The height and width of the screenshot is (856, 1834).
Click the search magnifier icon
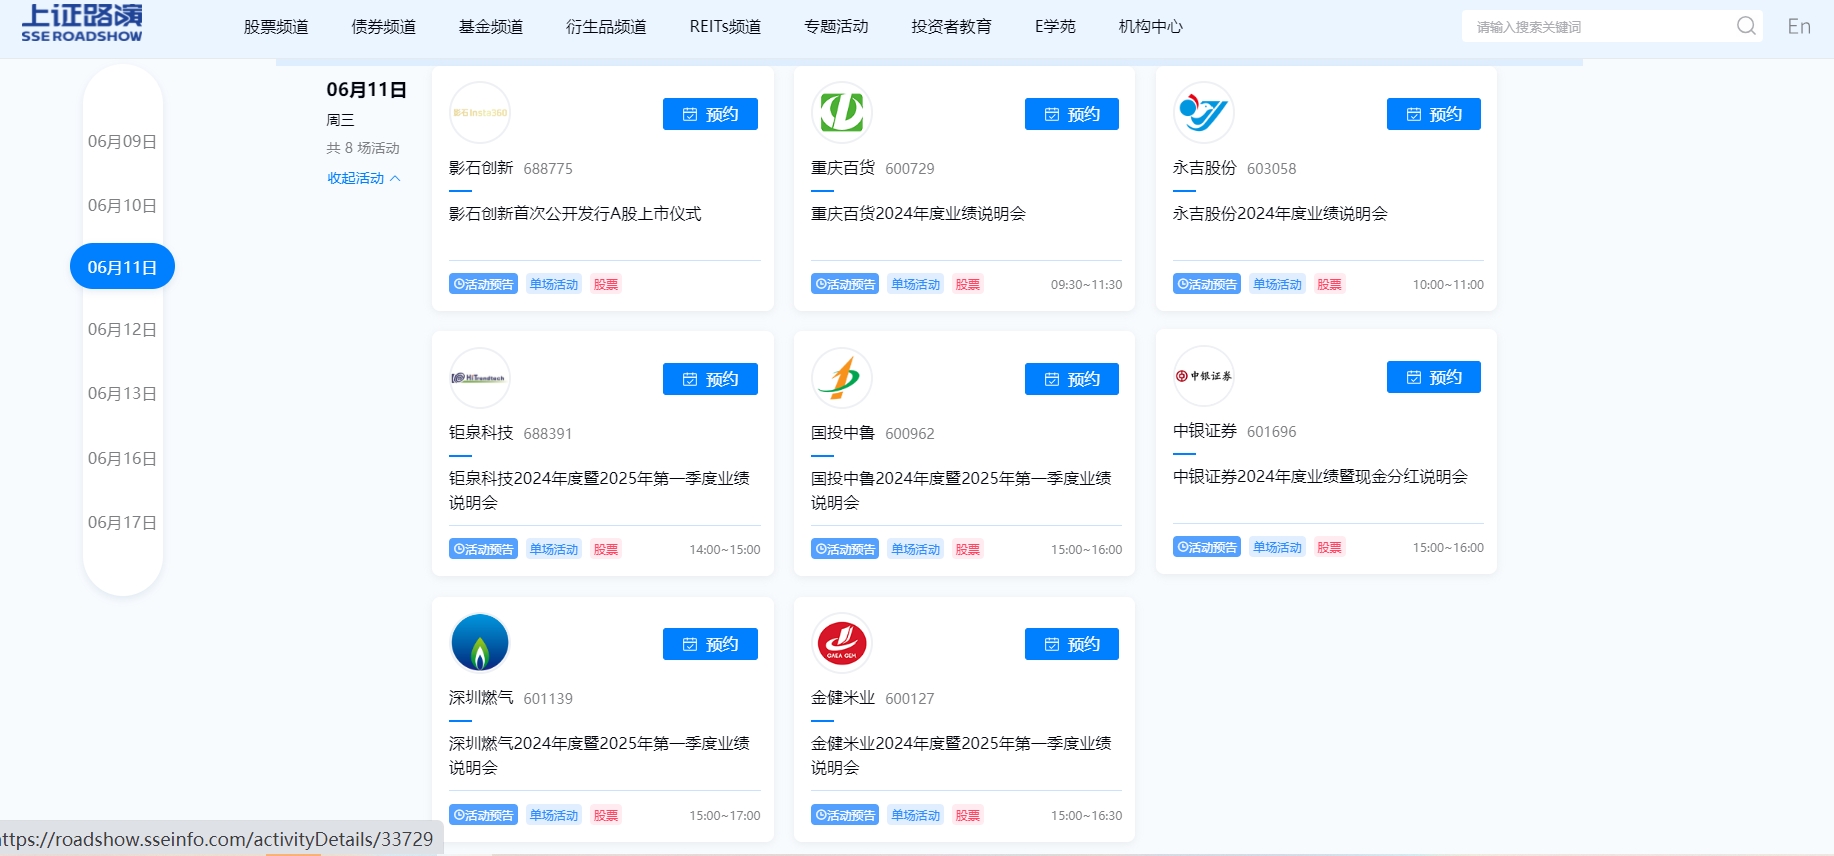pyautogui.click(x=1746, y=26)
